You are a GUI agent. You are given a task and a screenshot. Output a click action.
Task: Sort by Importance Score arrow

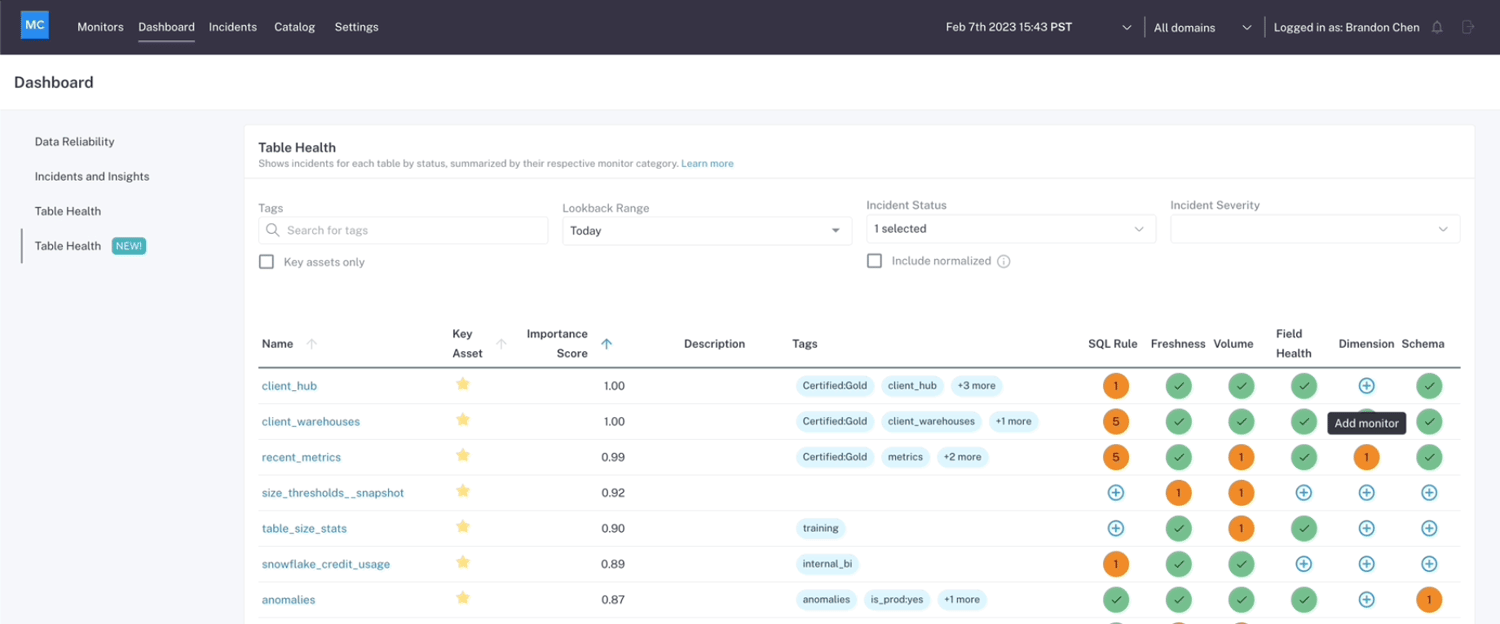click(606, 344)
